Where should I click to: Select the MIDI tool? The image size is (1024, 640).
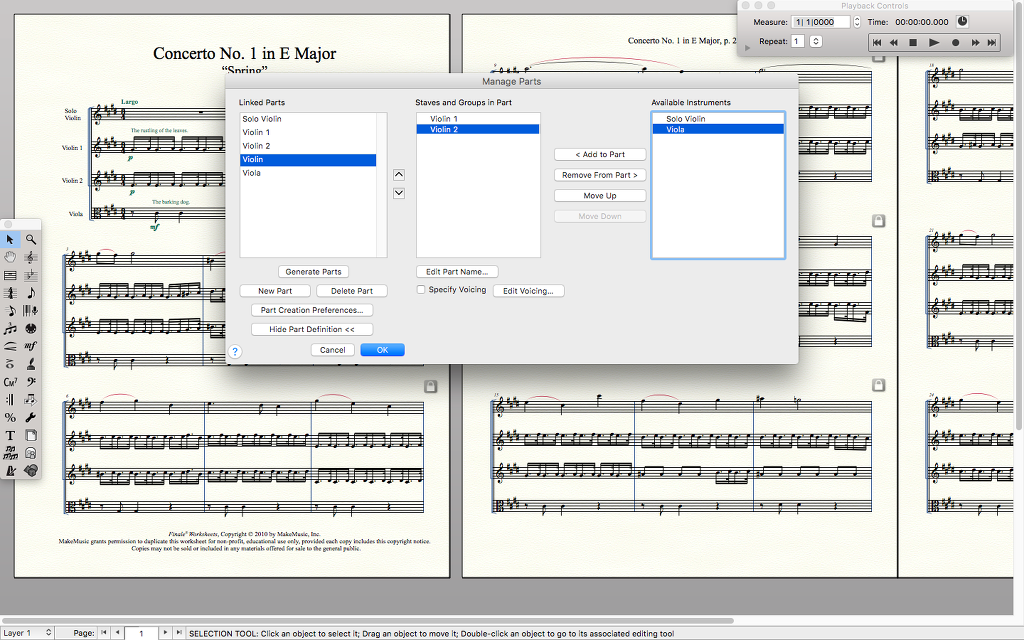pos(31,328)
